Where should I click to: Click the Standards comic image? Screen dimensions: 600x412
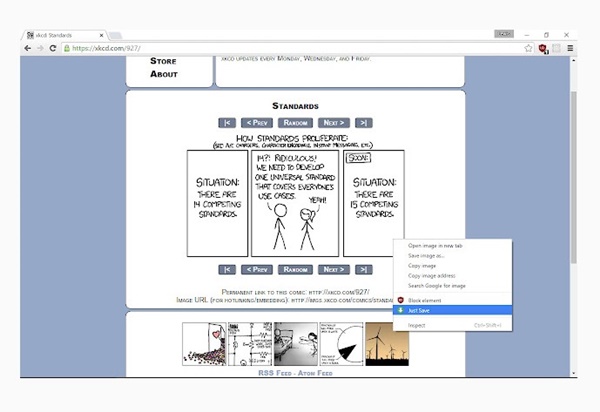point(295,195)
